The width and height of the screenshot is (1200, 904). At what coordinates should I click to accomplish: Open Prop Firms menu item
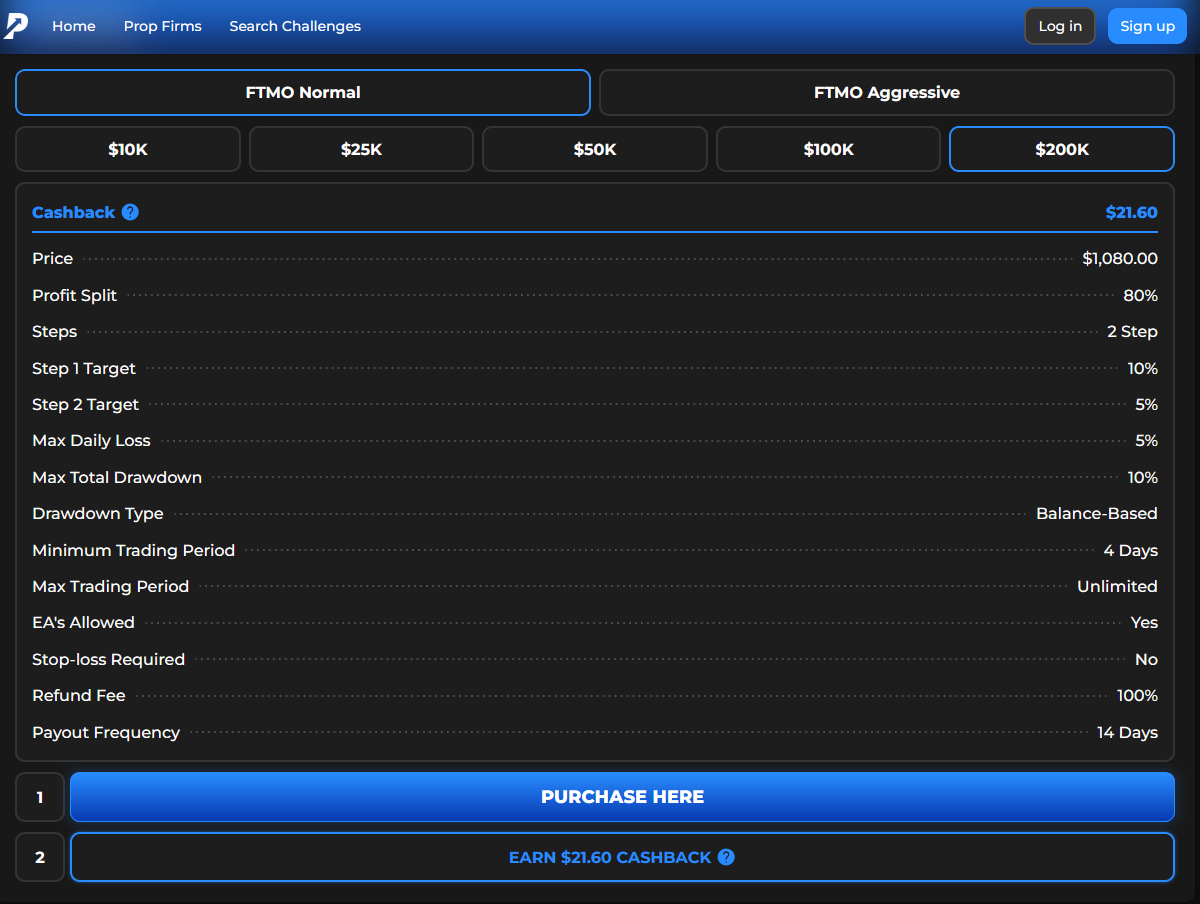coord(163,26)
